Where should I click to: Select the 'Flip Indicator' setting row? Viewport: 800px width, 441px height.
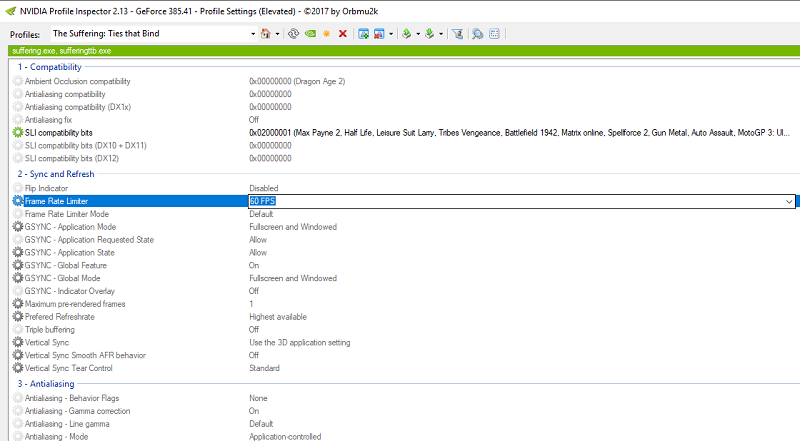[x=46, y=188]
